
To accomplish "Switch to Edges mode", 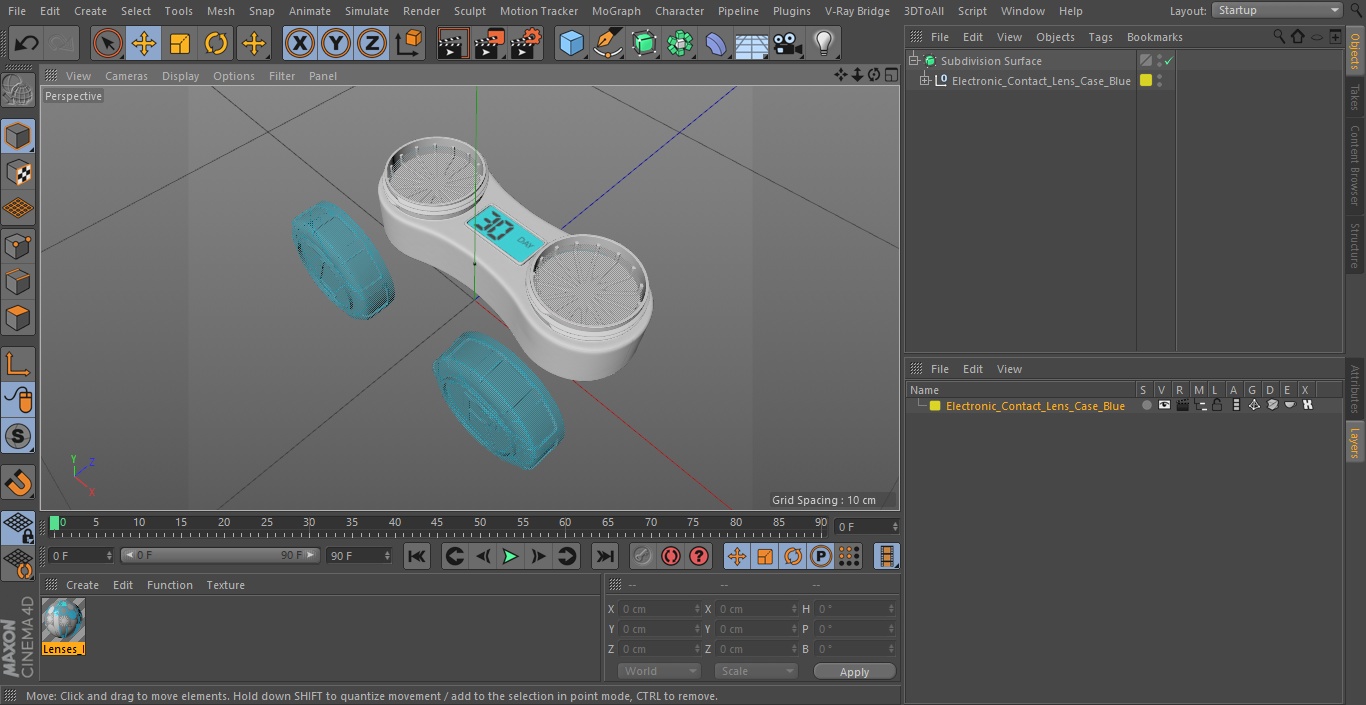I will point(18,281).
